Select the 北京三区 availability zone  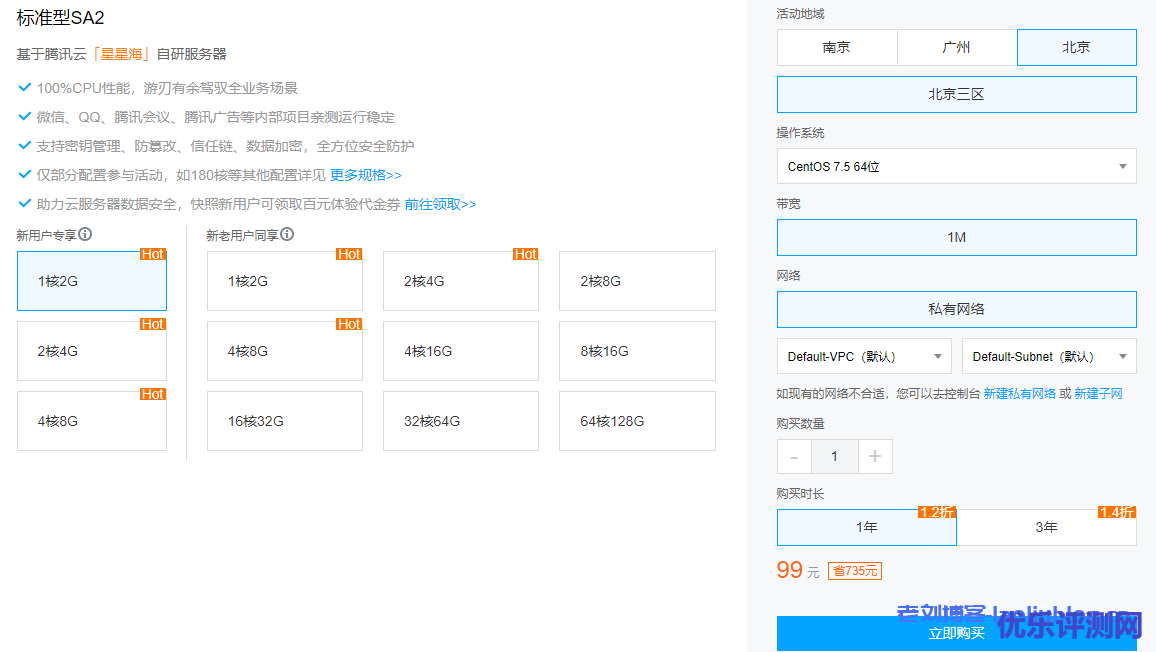[x=956, y=95]
